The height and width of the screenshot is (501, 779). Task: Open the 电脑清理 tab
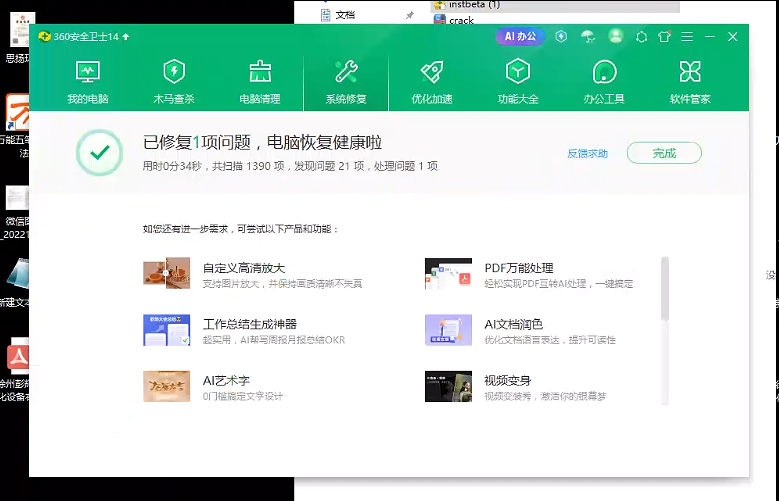[260, 82]
